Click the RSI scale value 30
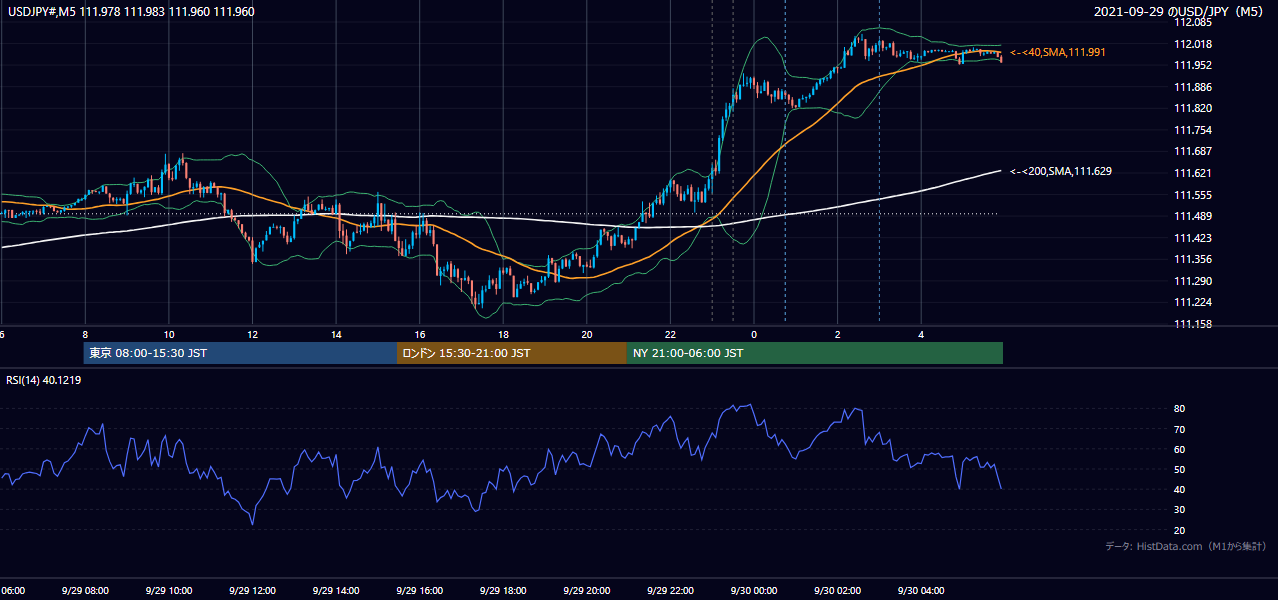The height and width of the screenshot is (600, 1278). [1179, 510]
